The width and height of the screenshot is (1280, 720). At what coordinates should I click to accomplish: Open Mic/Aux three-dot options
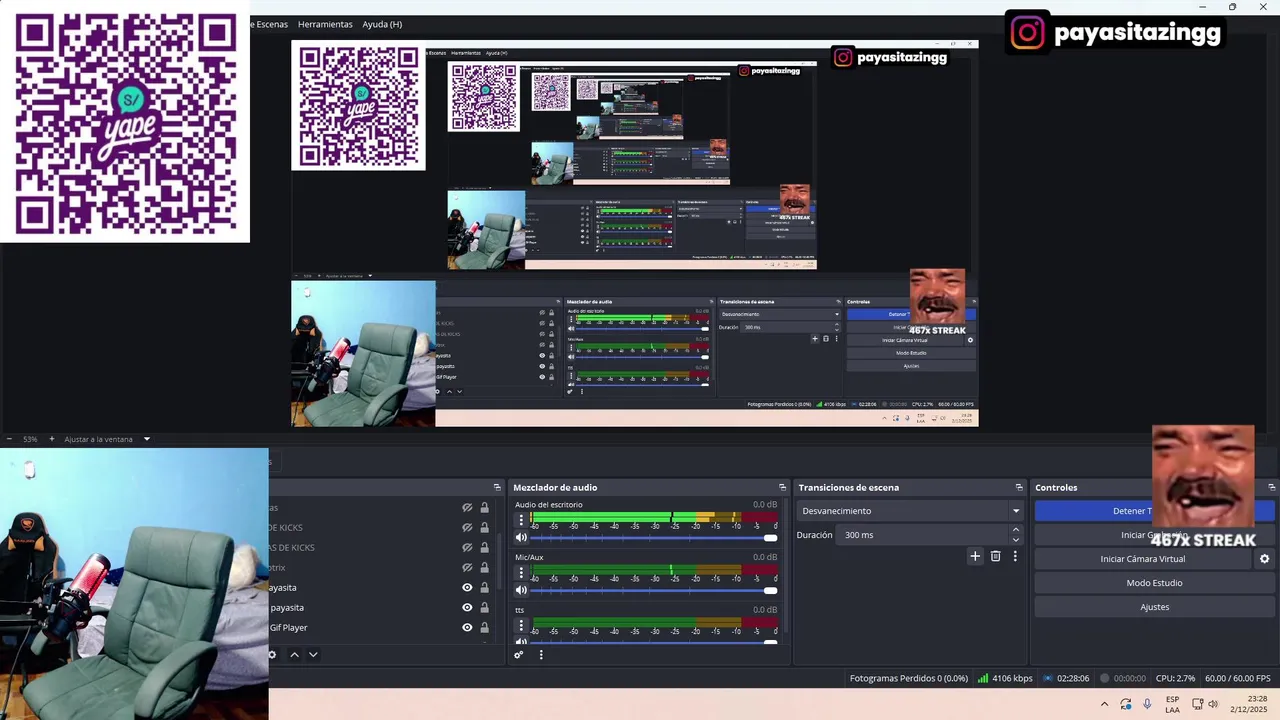tap(521, 573)
